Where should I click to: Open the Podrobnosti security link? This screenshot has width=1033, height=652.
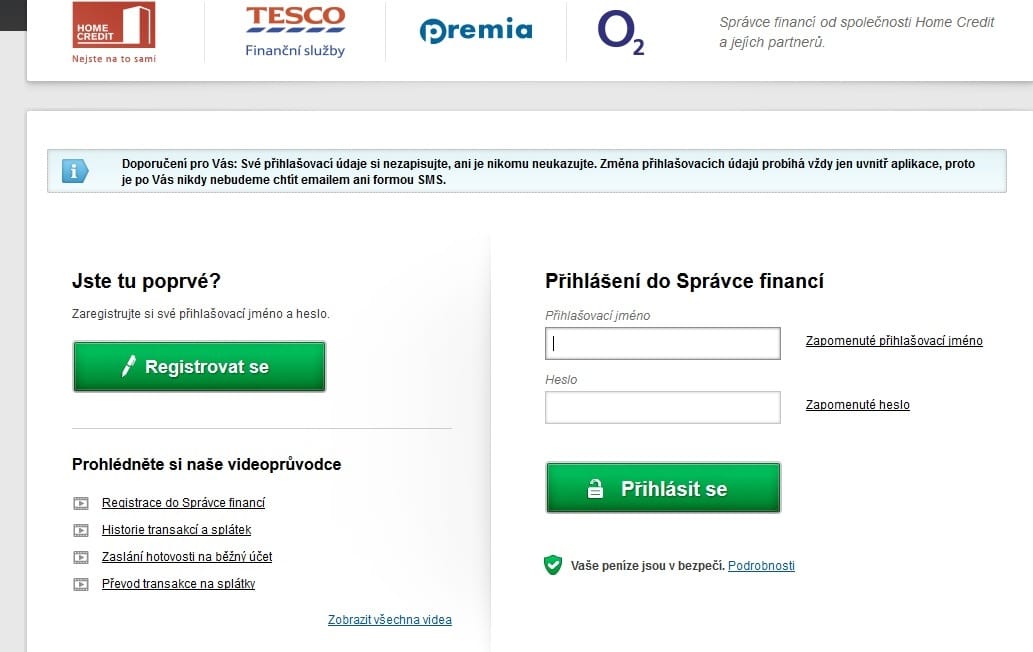coord(761,565)
